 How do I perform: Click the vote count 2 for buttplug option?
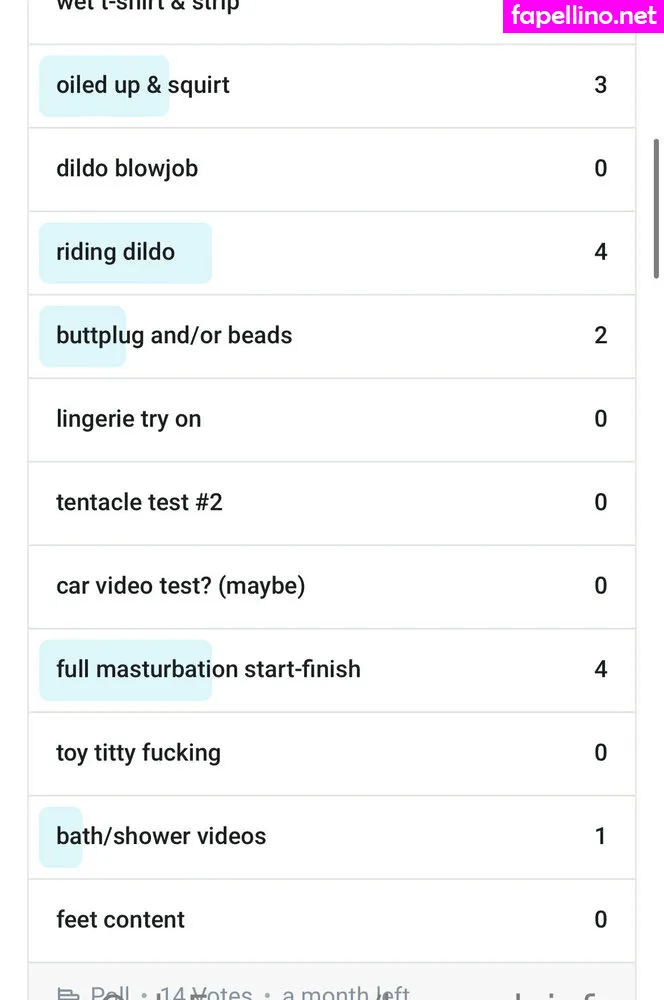[600, 336]
